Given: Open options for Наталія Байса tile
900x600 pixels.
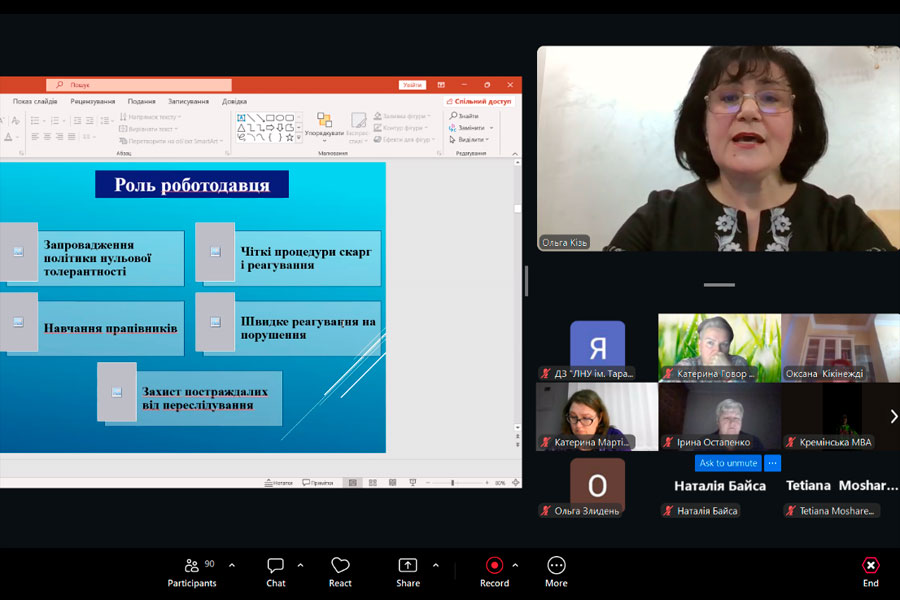Looking at the screenshot, I should pyautogui.click(x=773, y=463).
